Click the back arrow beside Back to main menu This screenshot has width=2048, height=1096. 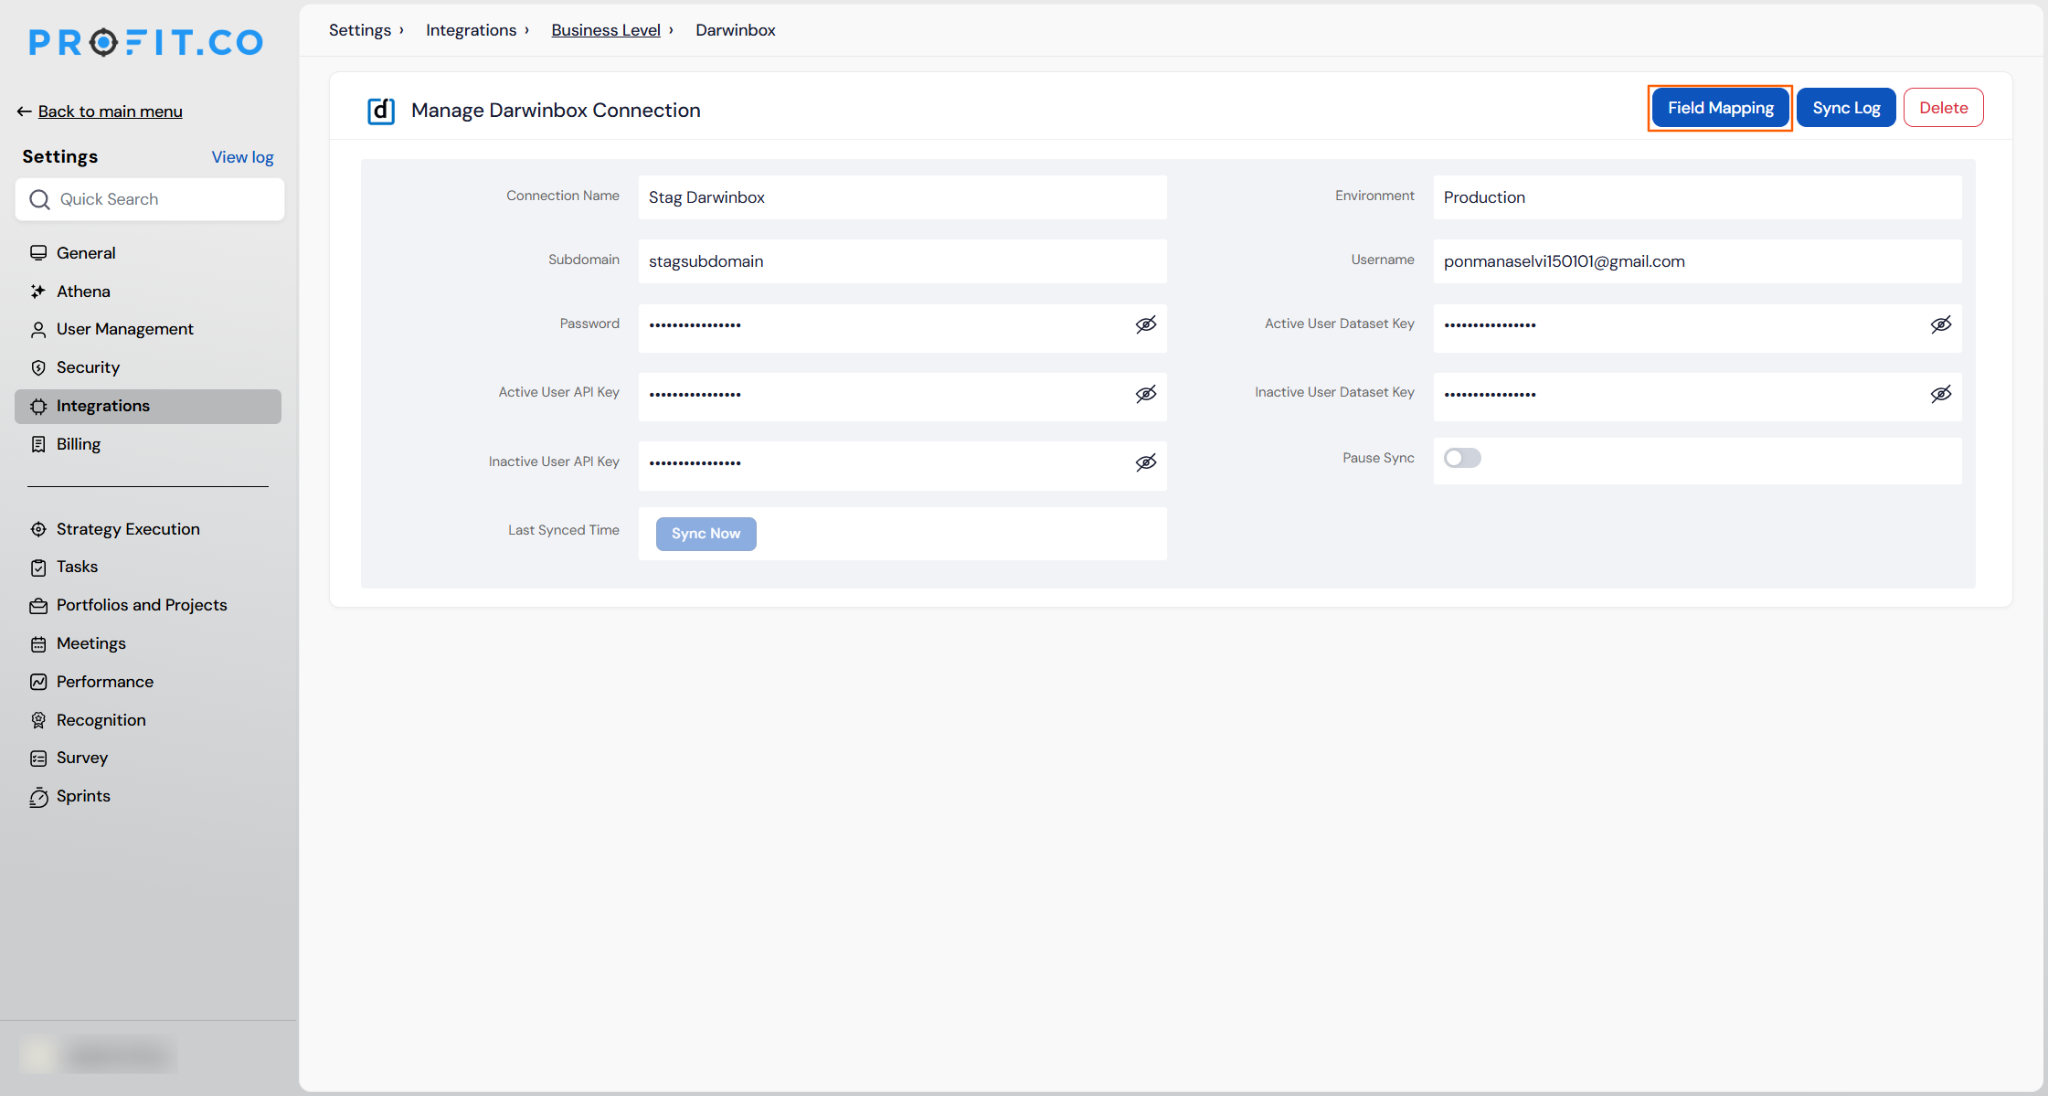[x=24, y=111]
